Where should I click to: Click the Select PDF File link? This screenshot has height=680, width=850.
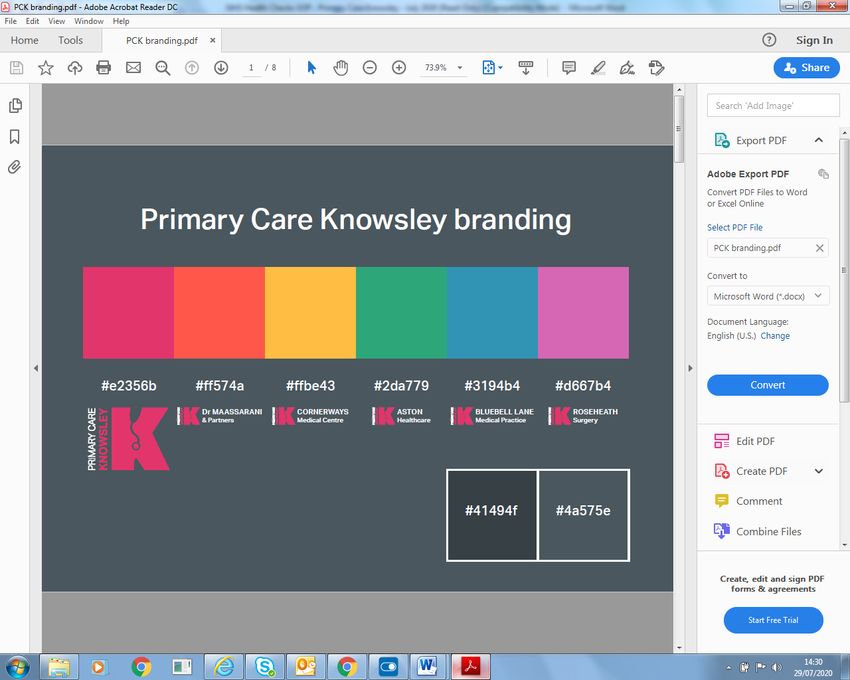pyautogui.click(x=735, y=227)
